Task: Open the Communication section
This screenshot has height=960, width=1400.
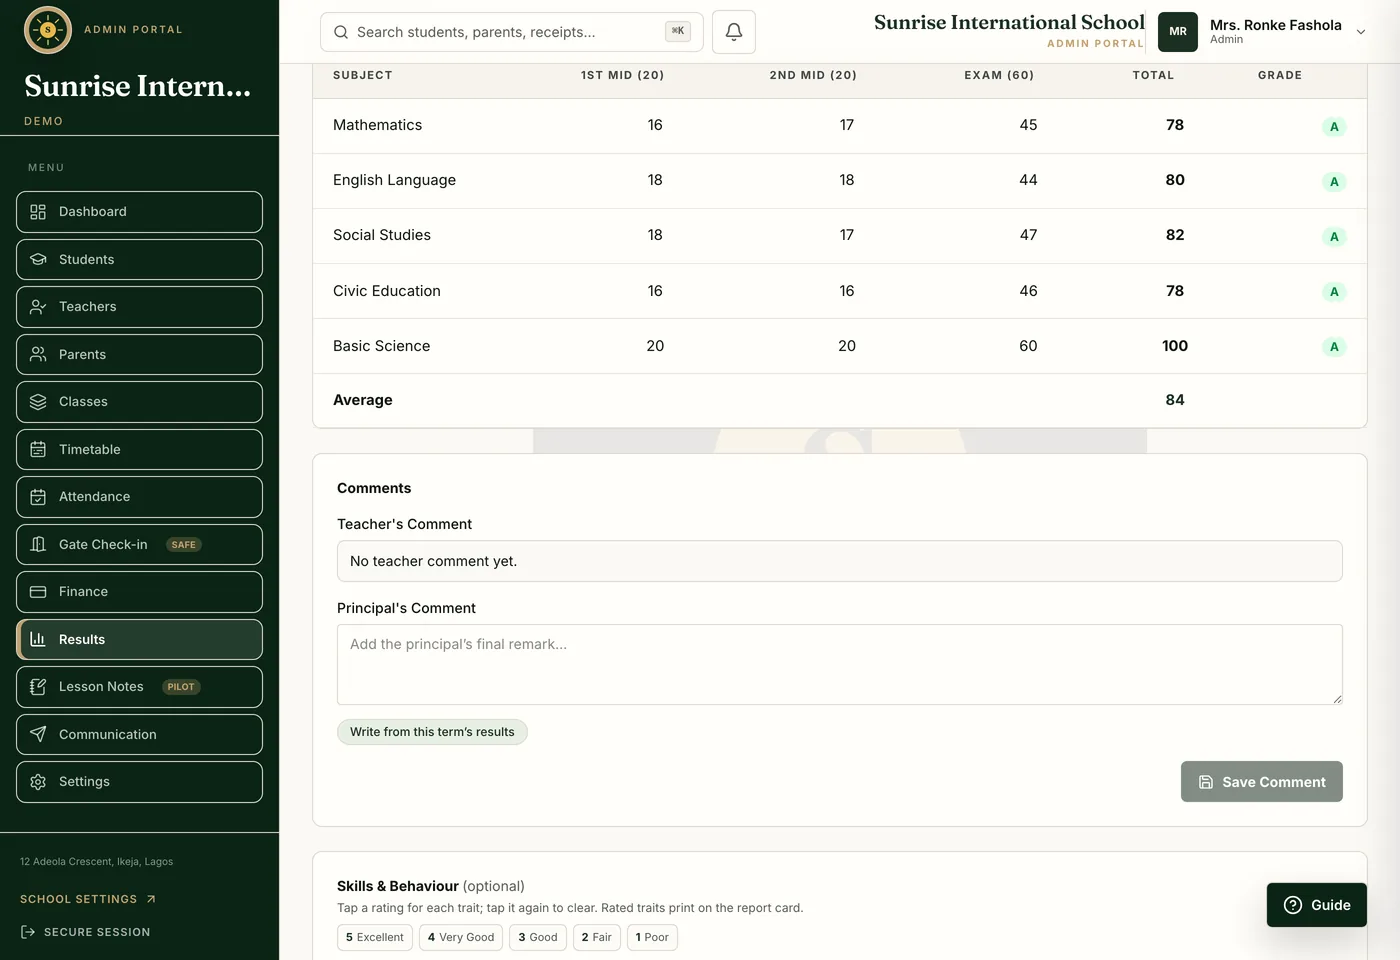Action: click(139, 734)
